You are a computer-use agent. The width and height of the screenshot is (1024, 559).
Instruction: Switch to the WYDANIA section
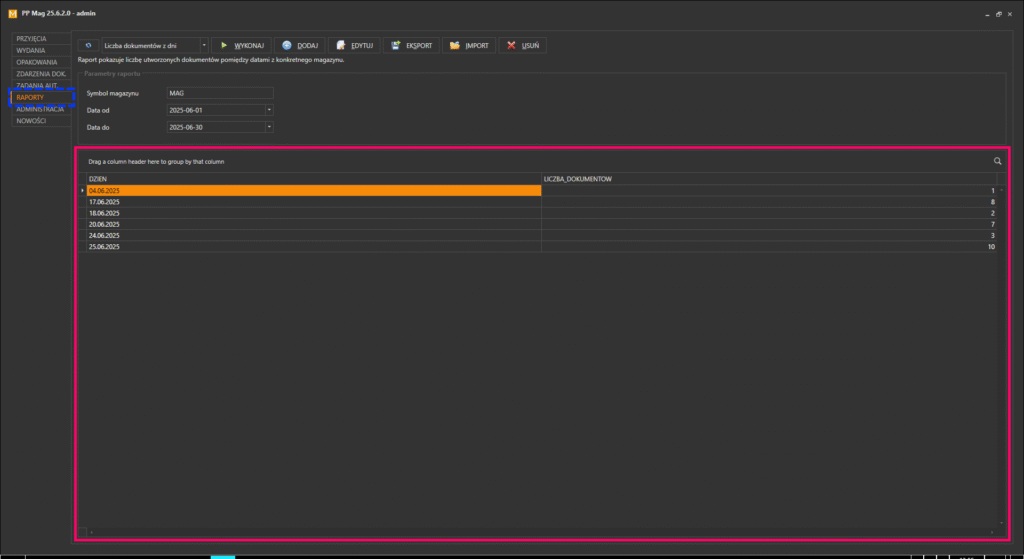(x=41, y=50)
